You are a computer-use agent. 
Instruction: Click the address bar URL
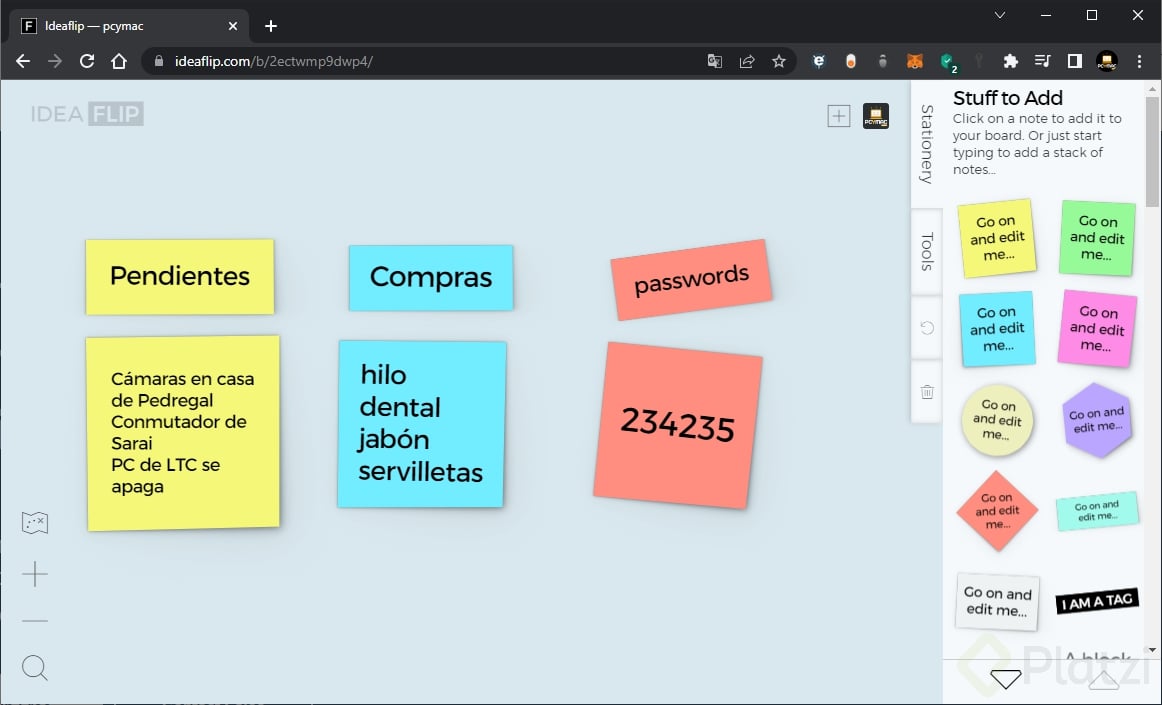pos(273,62)
